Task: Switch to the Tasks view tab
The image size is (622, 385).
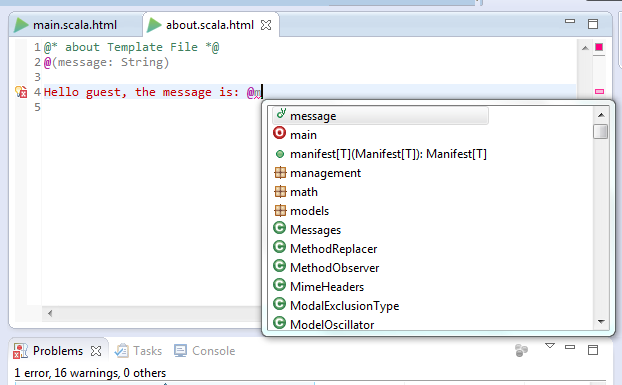Action: tap(138, 351)
